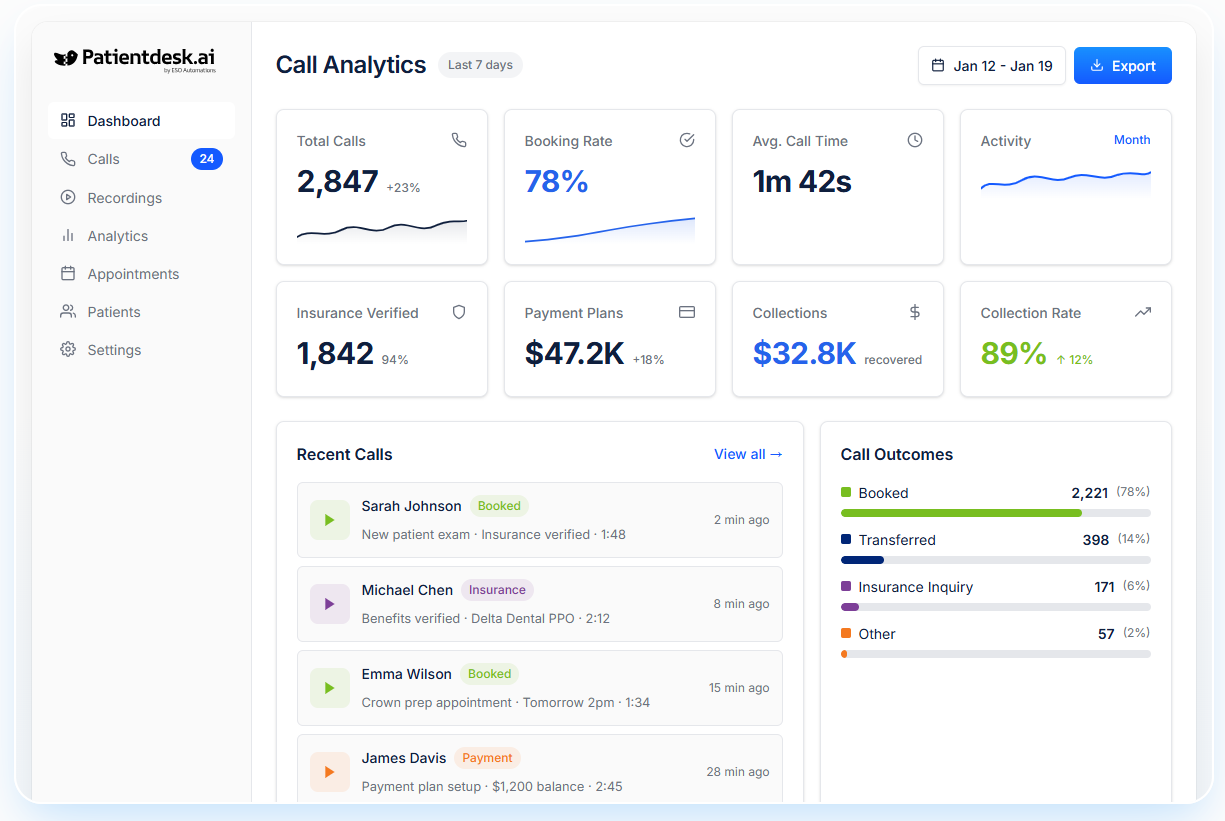Screen dimensions: 1225x821
Task: Play James Davis's call recording
Action: pyautogui.click(x=330, y=771)
